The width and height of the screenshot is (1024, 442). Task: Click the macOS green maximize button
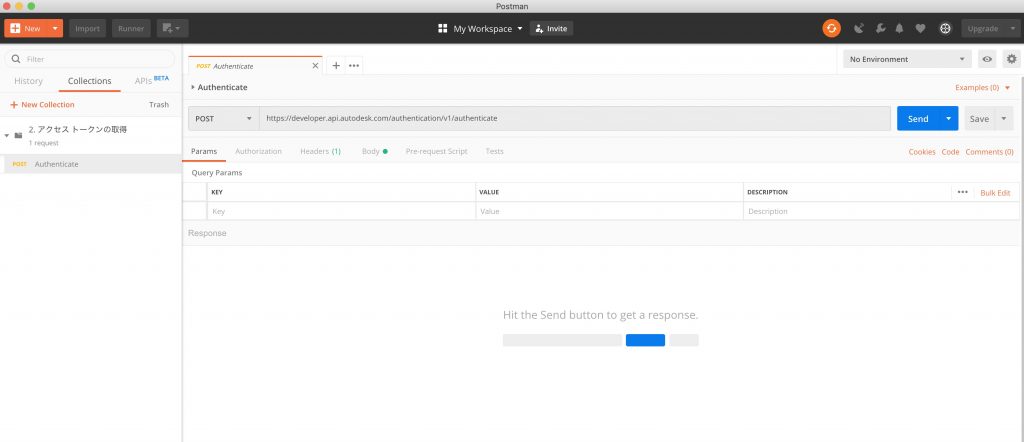31,6
